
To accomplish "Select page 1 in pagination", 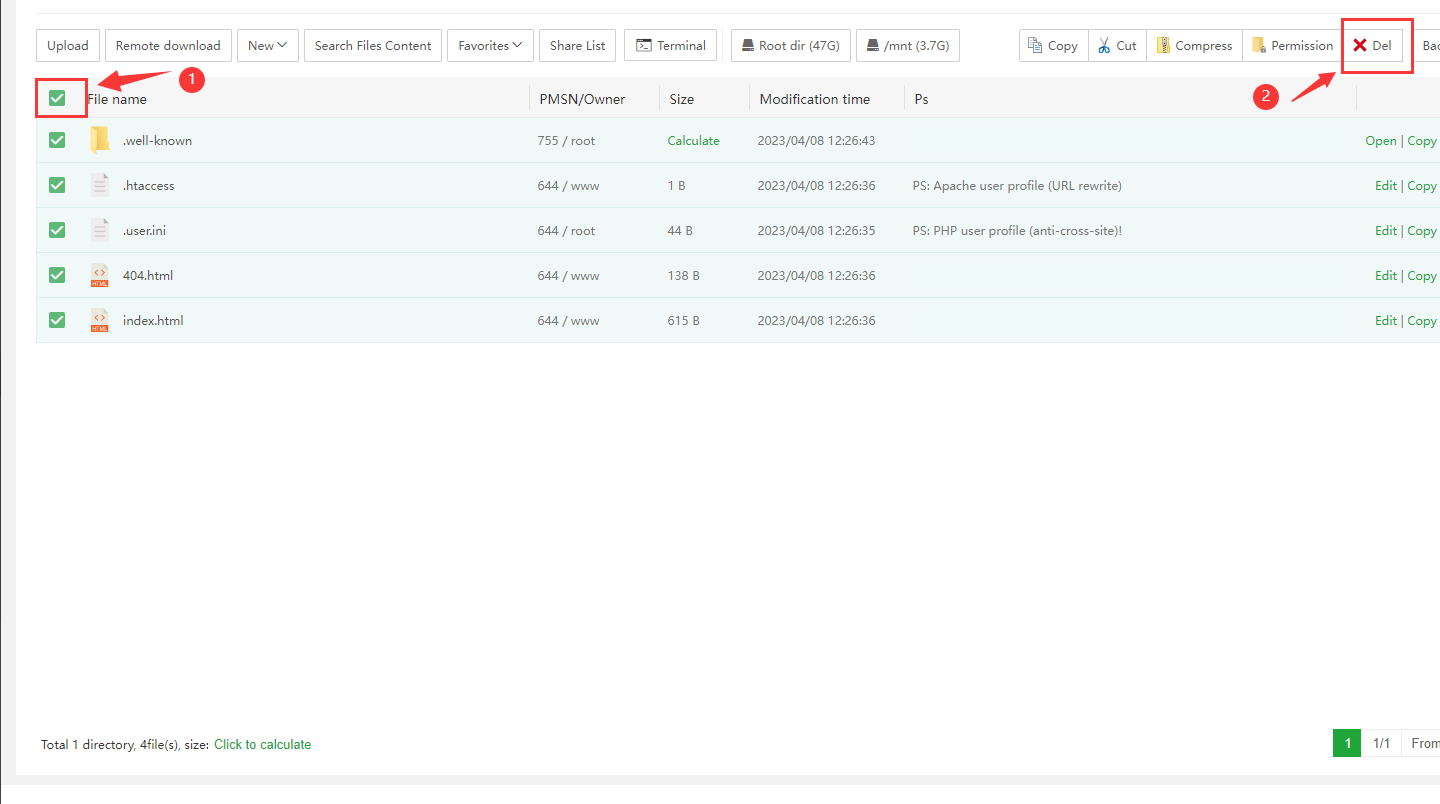I will 1347,743.
